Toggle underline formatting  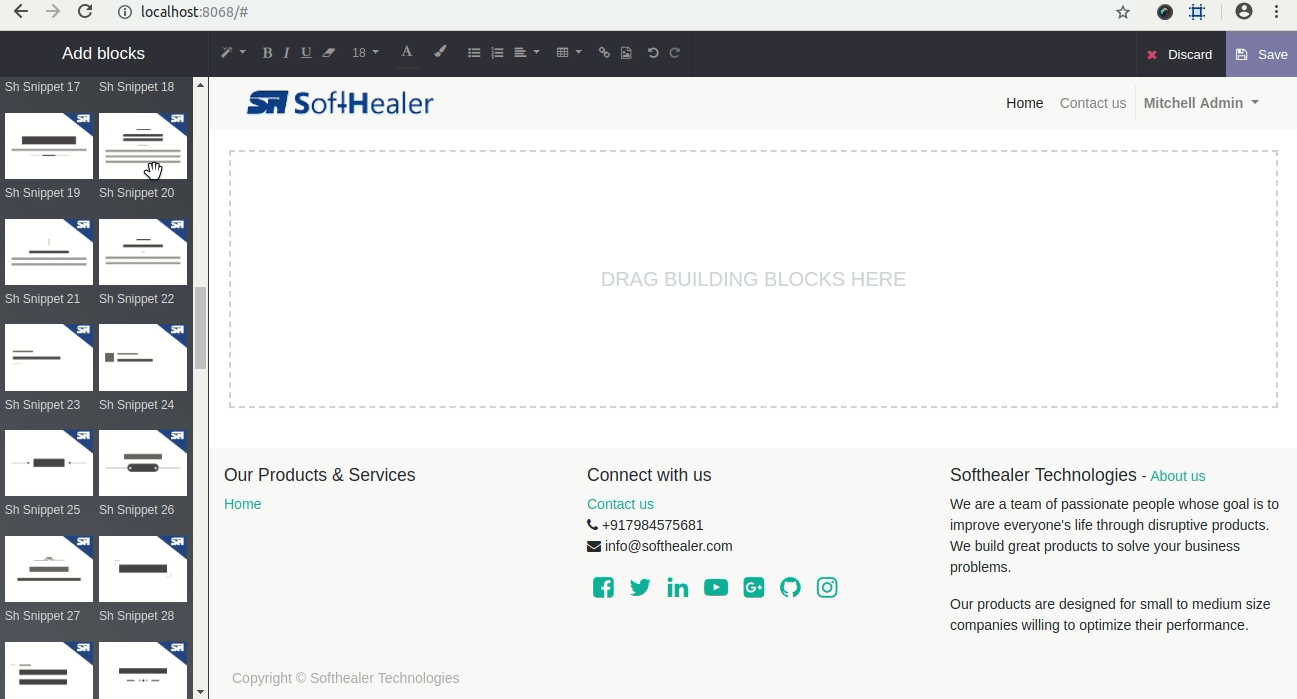(306, 53)
